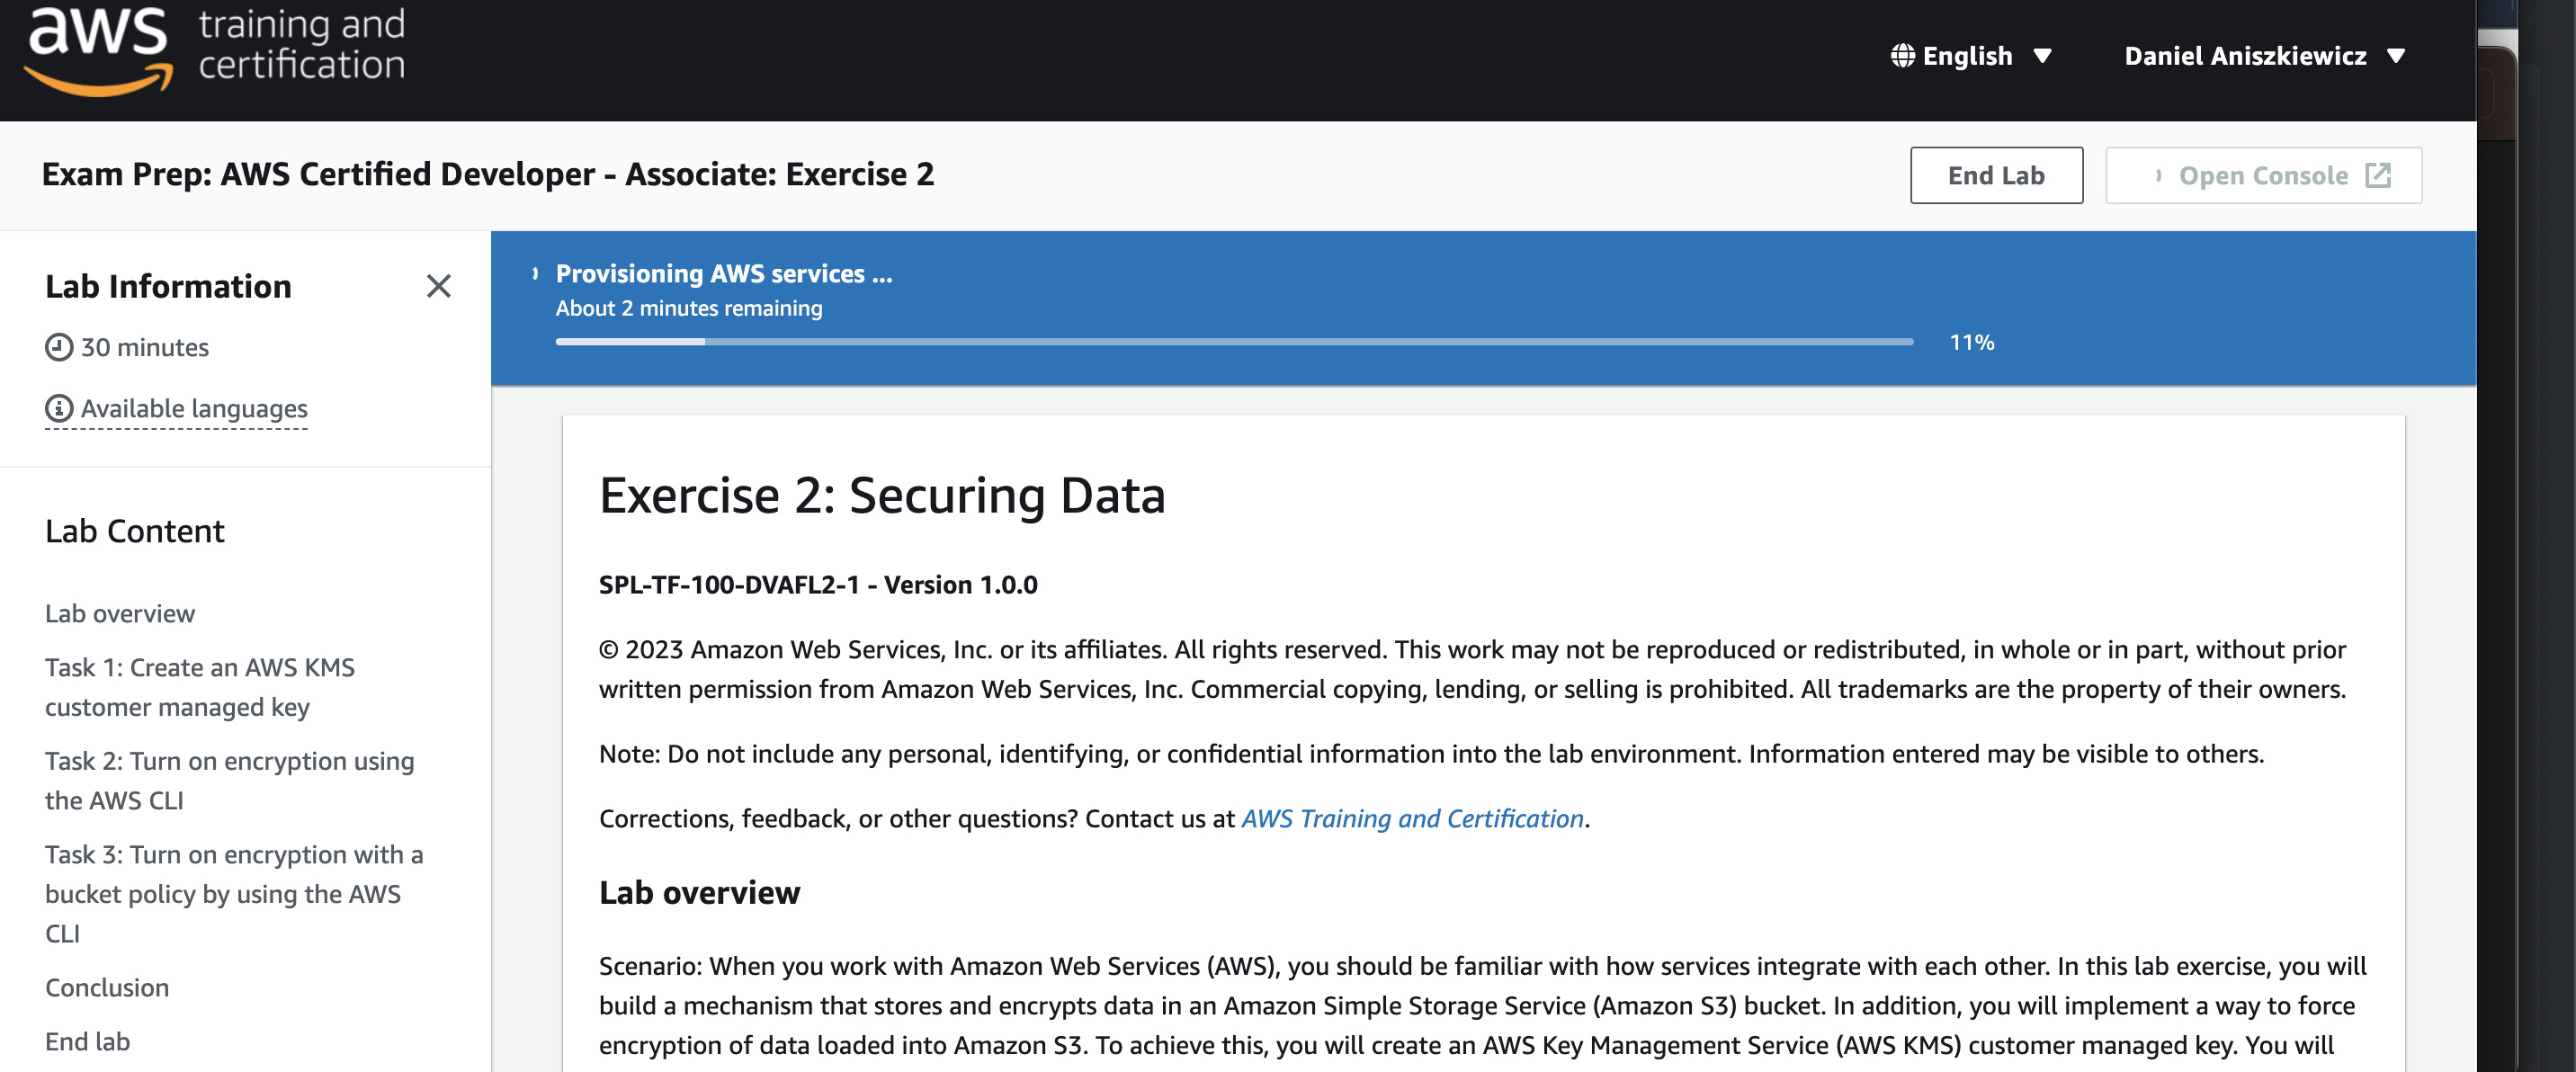Viewport: 2576px width, 1072px height.
Task: Jump to Task 3: bucket policy encryption
Action: tap(234, 894)
